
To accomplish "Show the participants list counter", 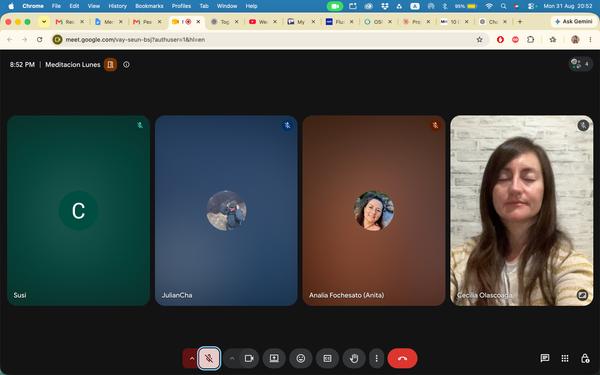I will coord(580,64).
